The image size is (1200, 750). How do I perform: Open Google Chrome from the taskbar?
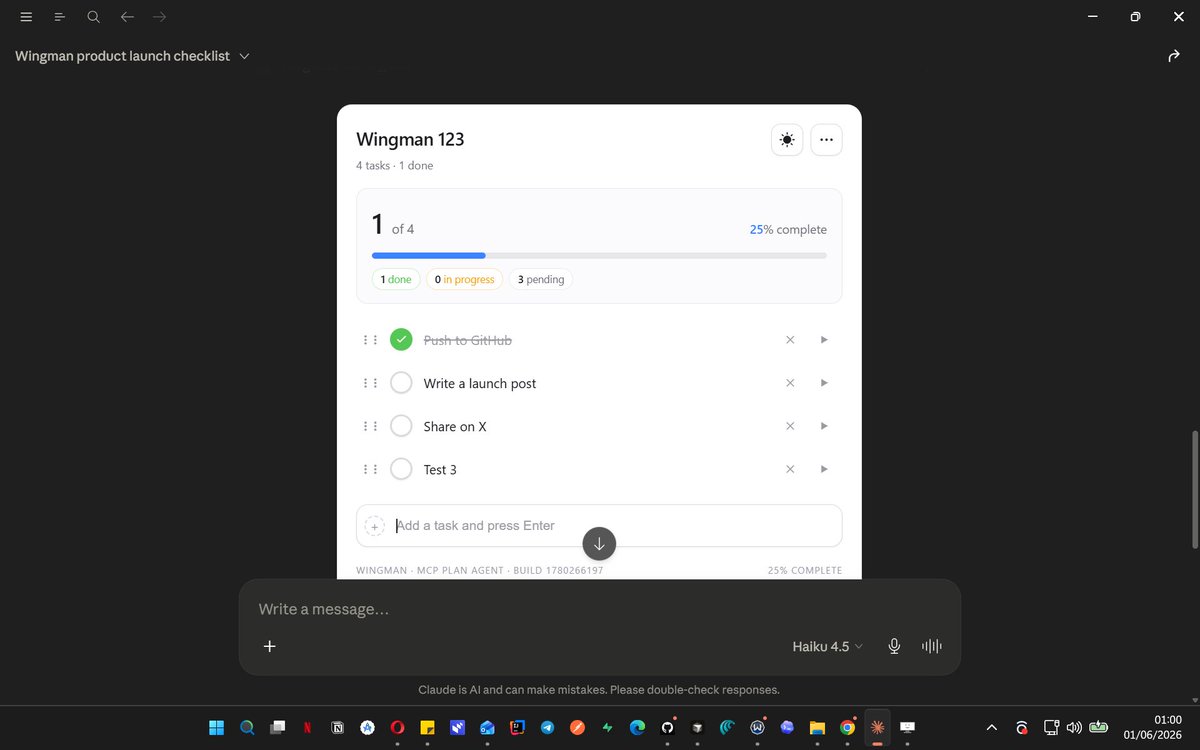pyautogui.click(x=847, y=727)
